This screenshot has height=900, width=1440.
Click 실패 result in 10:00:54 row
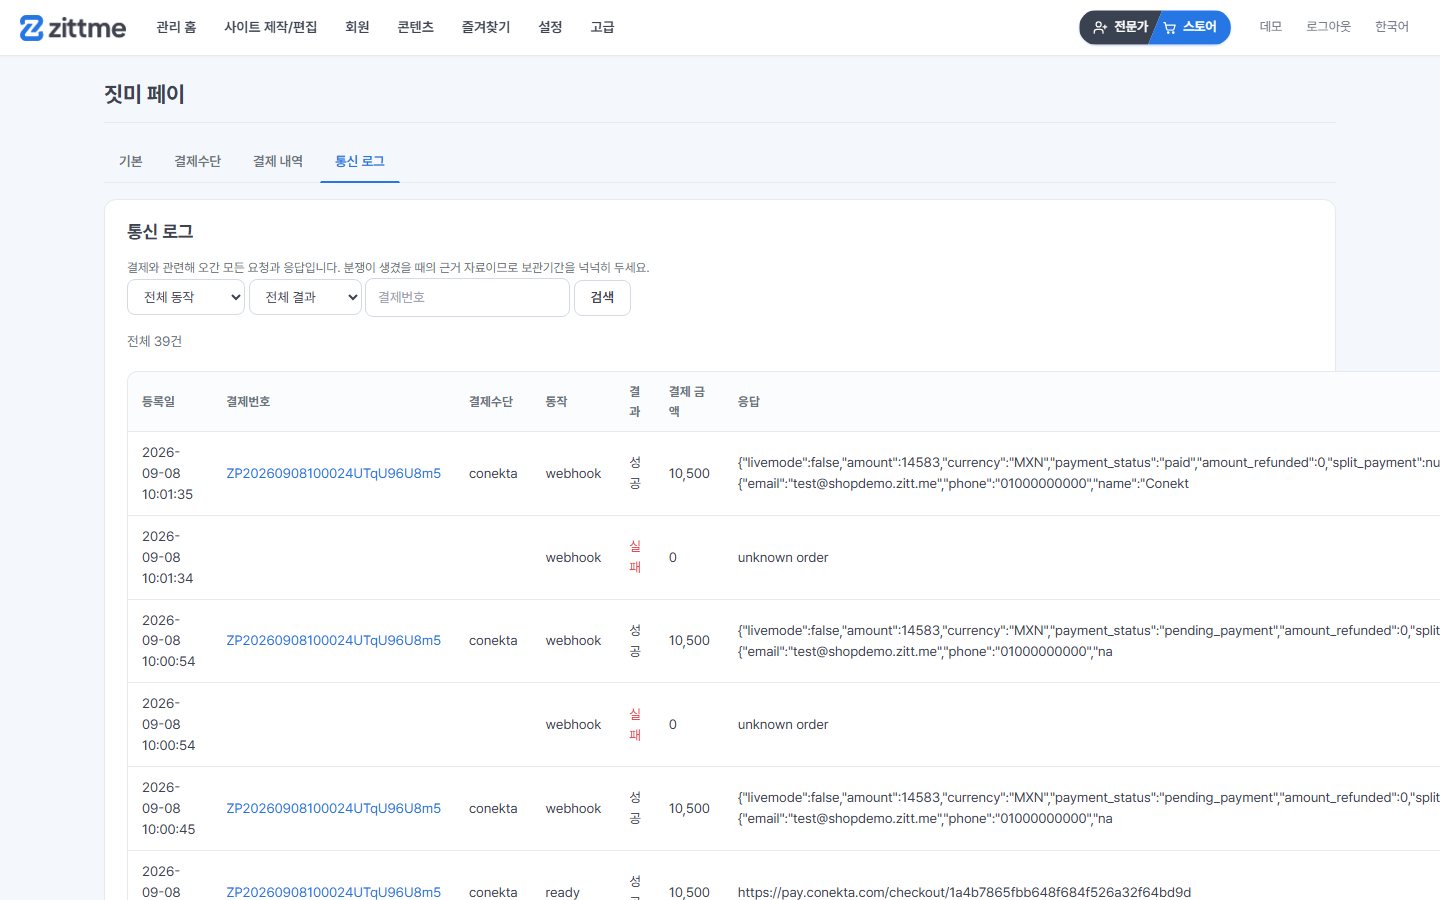634,724
